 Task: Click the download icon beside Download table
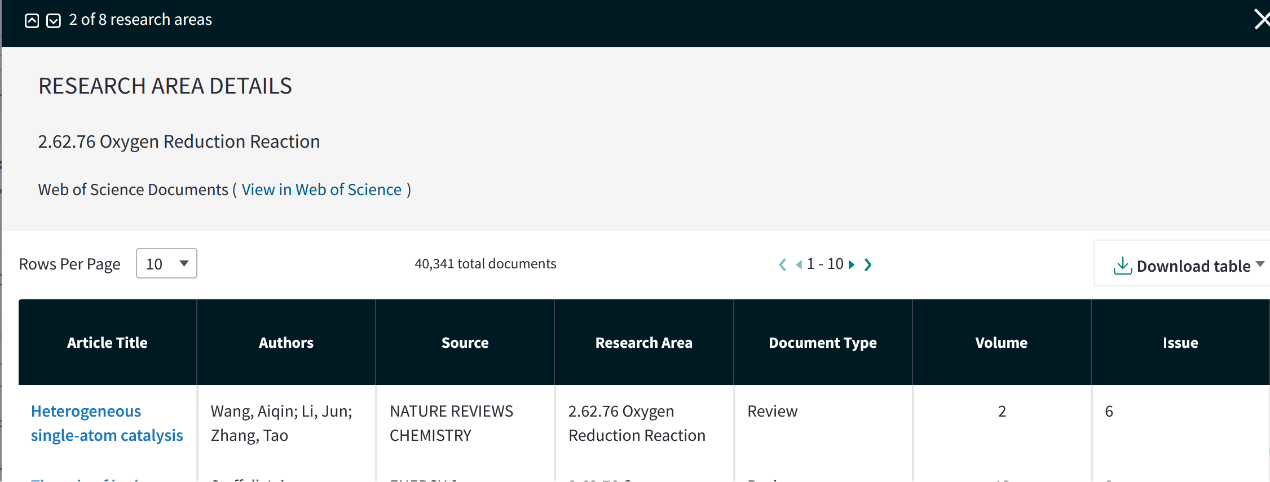point(1122,266)
